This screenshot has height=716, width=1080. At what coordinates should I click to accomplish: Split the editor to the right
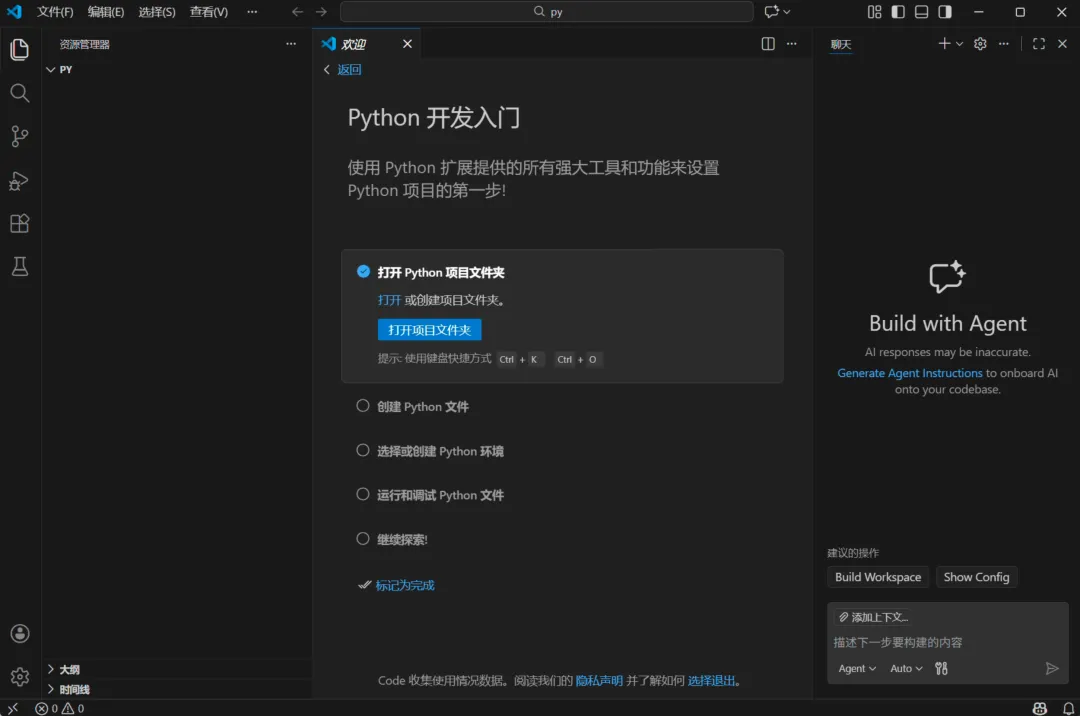[768, 43]
